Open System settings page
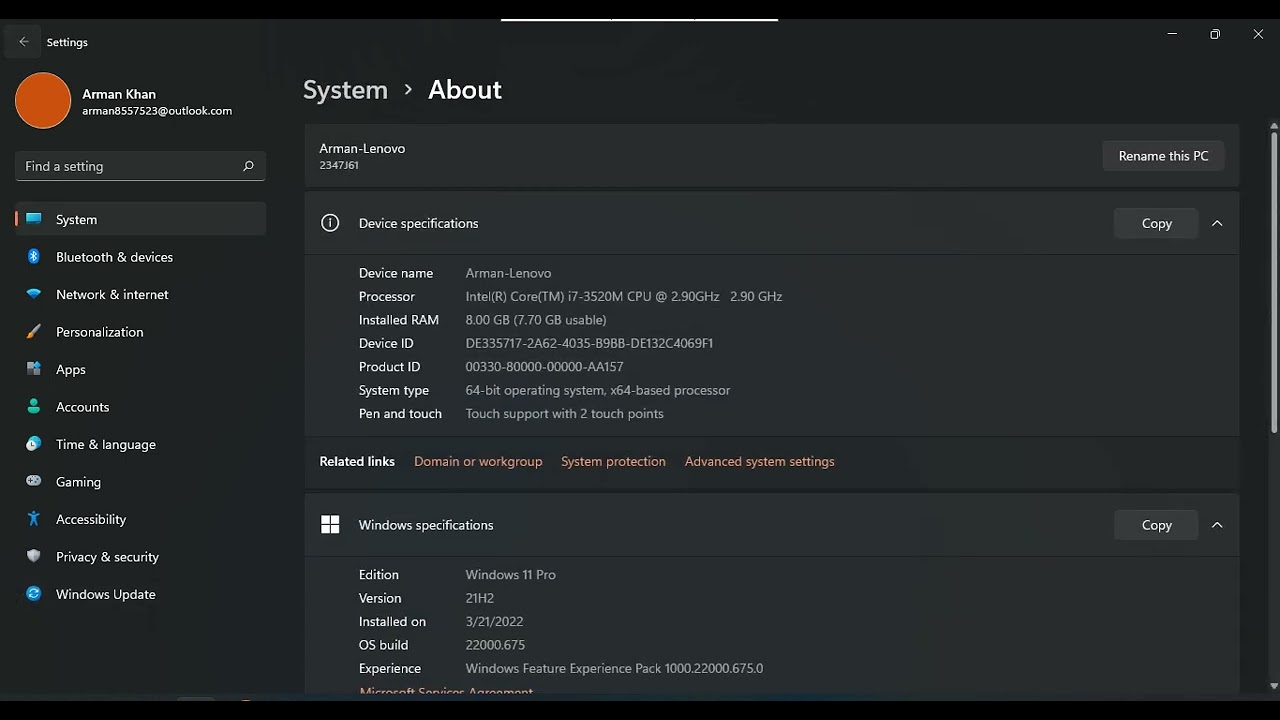The image size is (1280, 720). click(141, 219)
